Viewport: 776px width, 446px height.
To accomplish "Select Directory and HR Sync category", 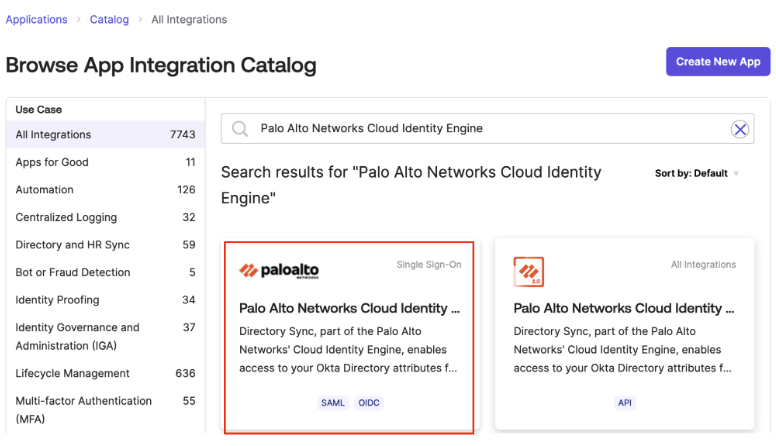I will coord(105,245).
